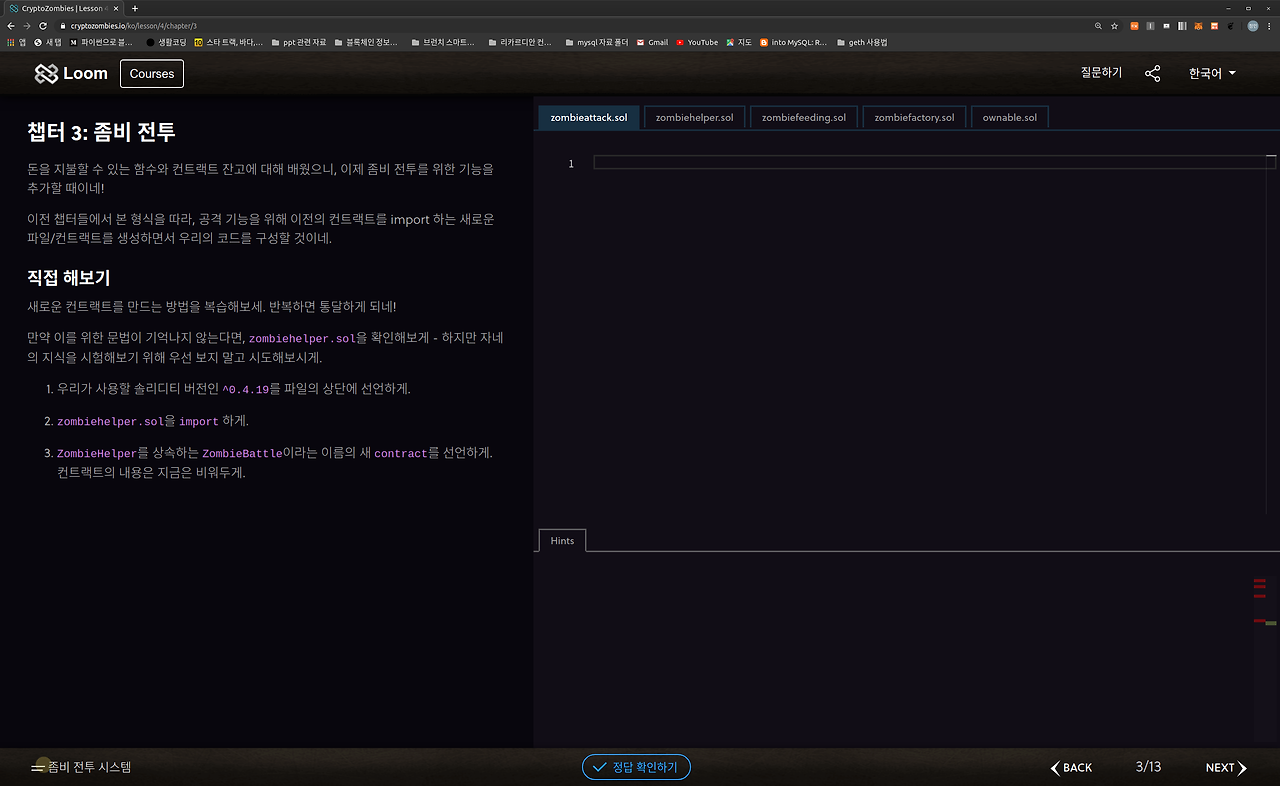The image size is (1280, 786).
Task: Click the Courses button
Action: (x=152, y=74)
